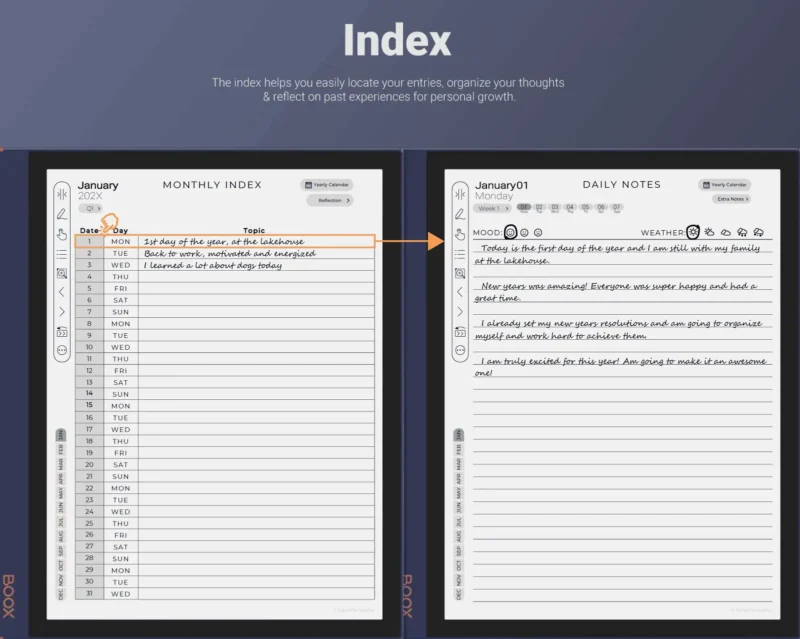The width and height of the screenshot is (800, 639).
Task: Open the Reflection expander
Action: pos(328,200)
